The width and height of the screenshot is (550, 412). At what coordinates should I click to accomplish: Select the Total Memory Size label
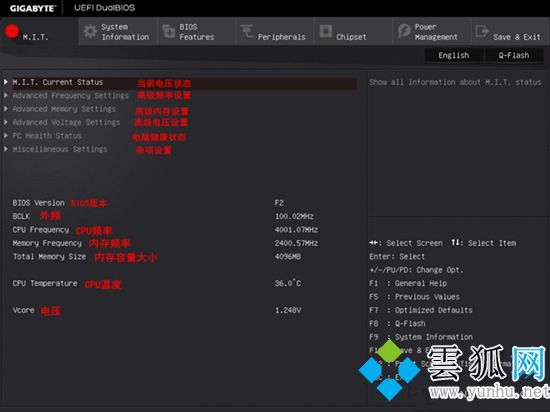[x=49, y=257]
